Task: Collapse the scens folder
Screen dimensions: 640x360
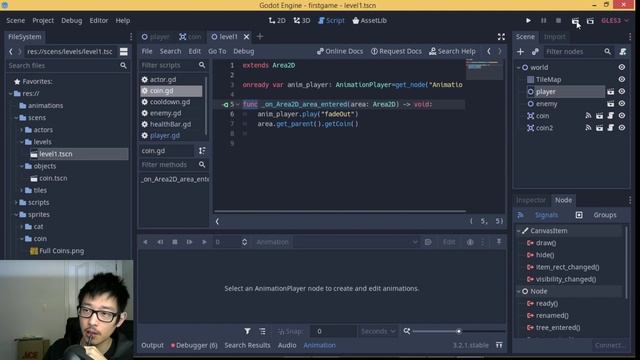Action: coord(16,118)
